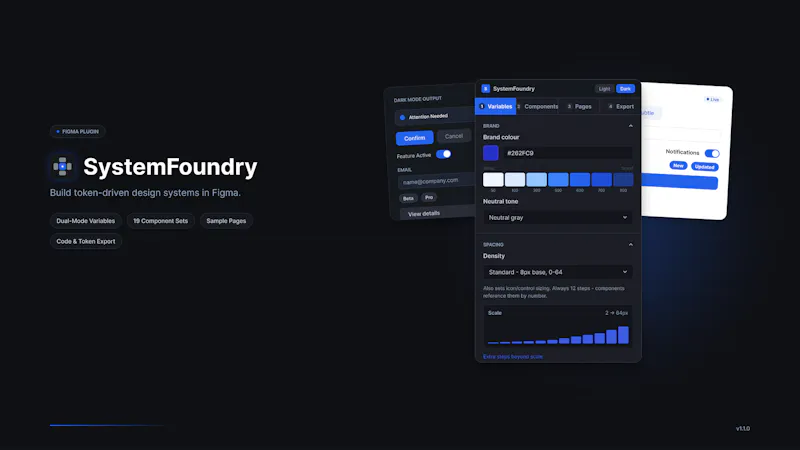Select the 50 shade swatch

tap(493, 180)
